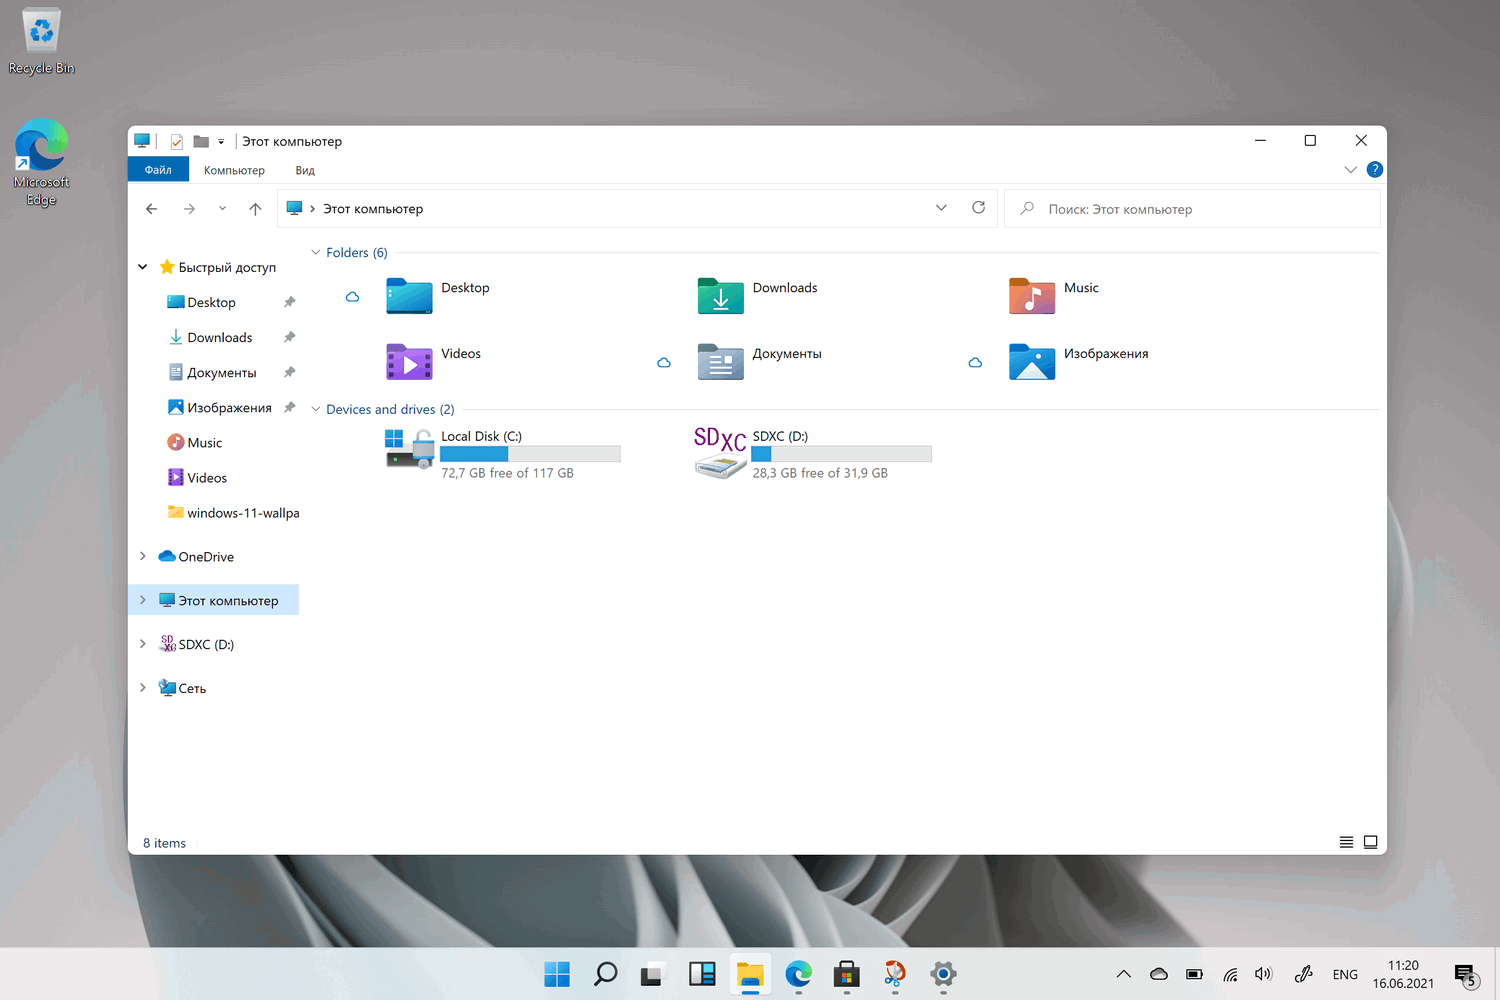This screenshot has height=1000, width=1500.
Task: Show hidden icons in system tray
Action: tap(1124, 974)
